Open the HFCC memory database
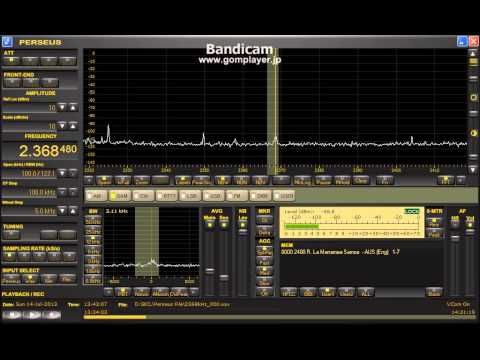Screen dimensions: 480x360 tap(289, 292)
